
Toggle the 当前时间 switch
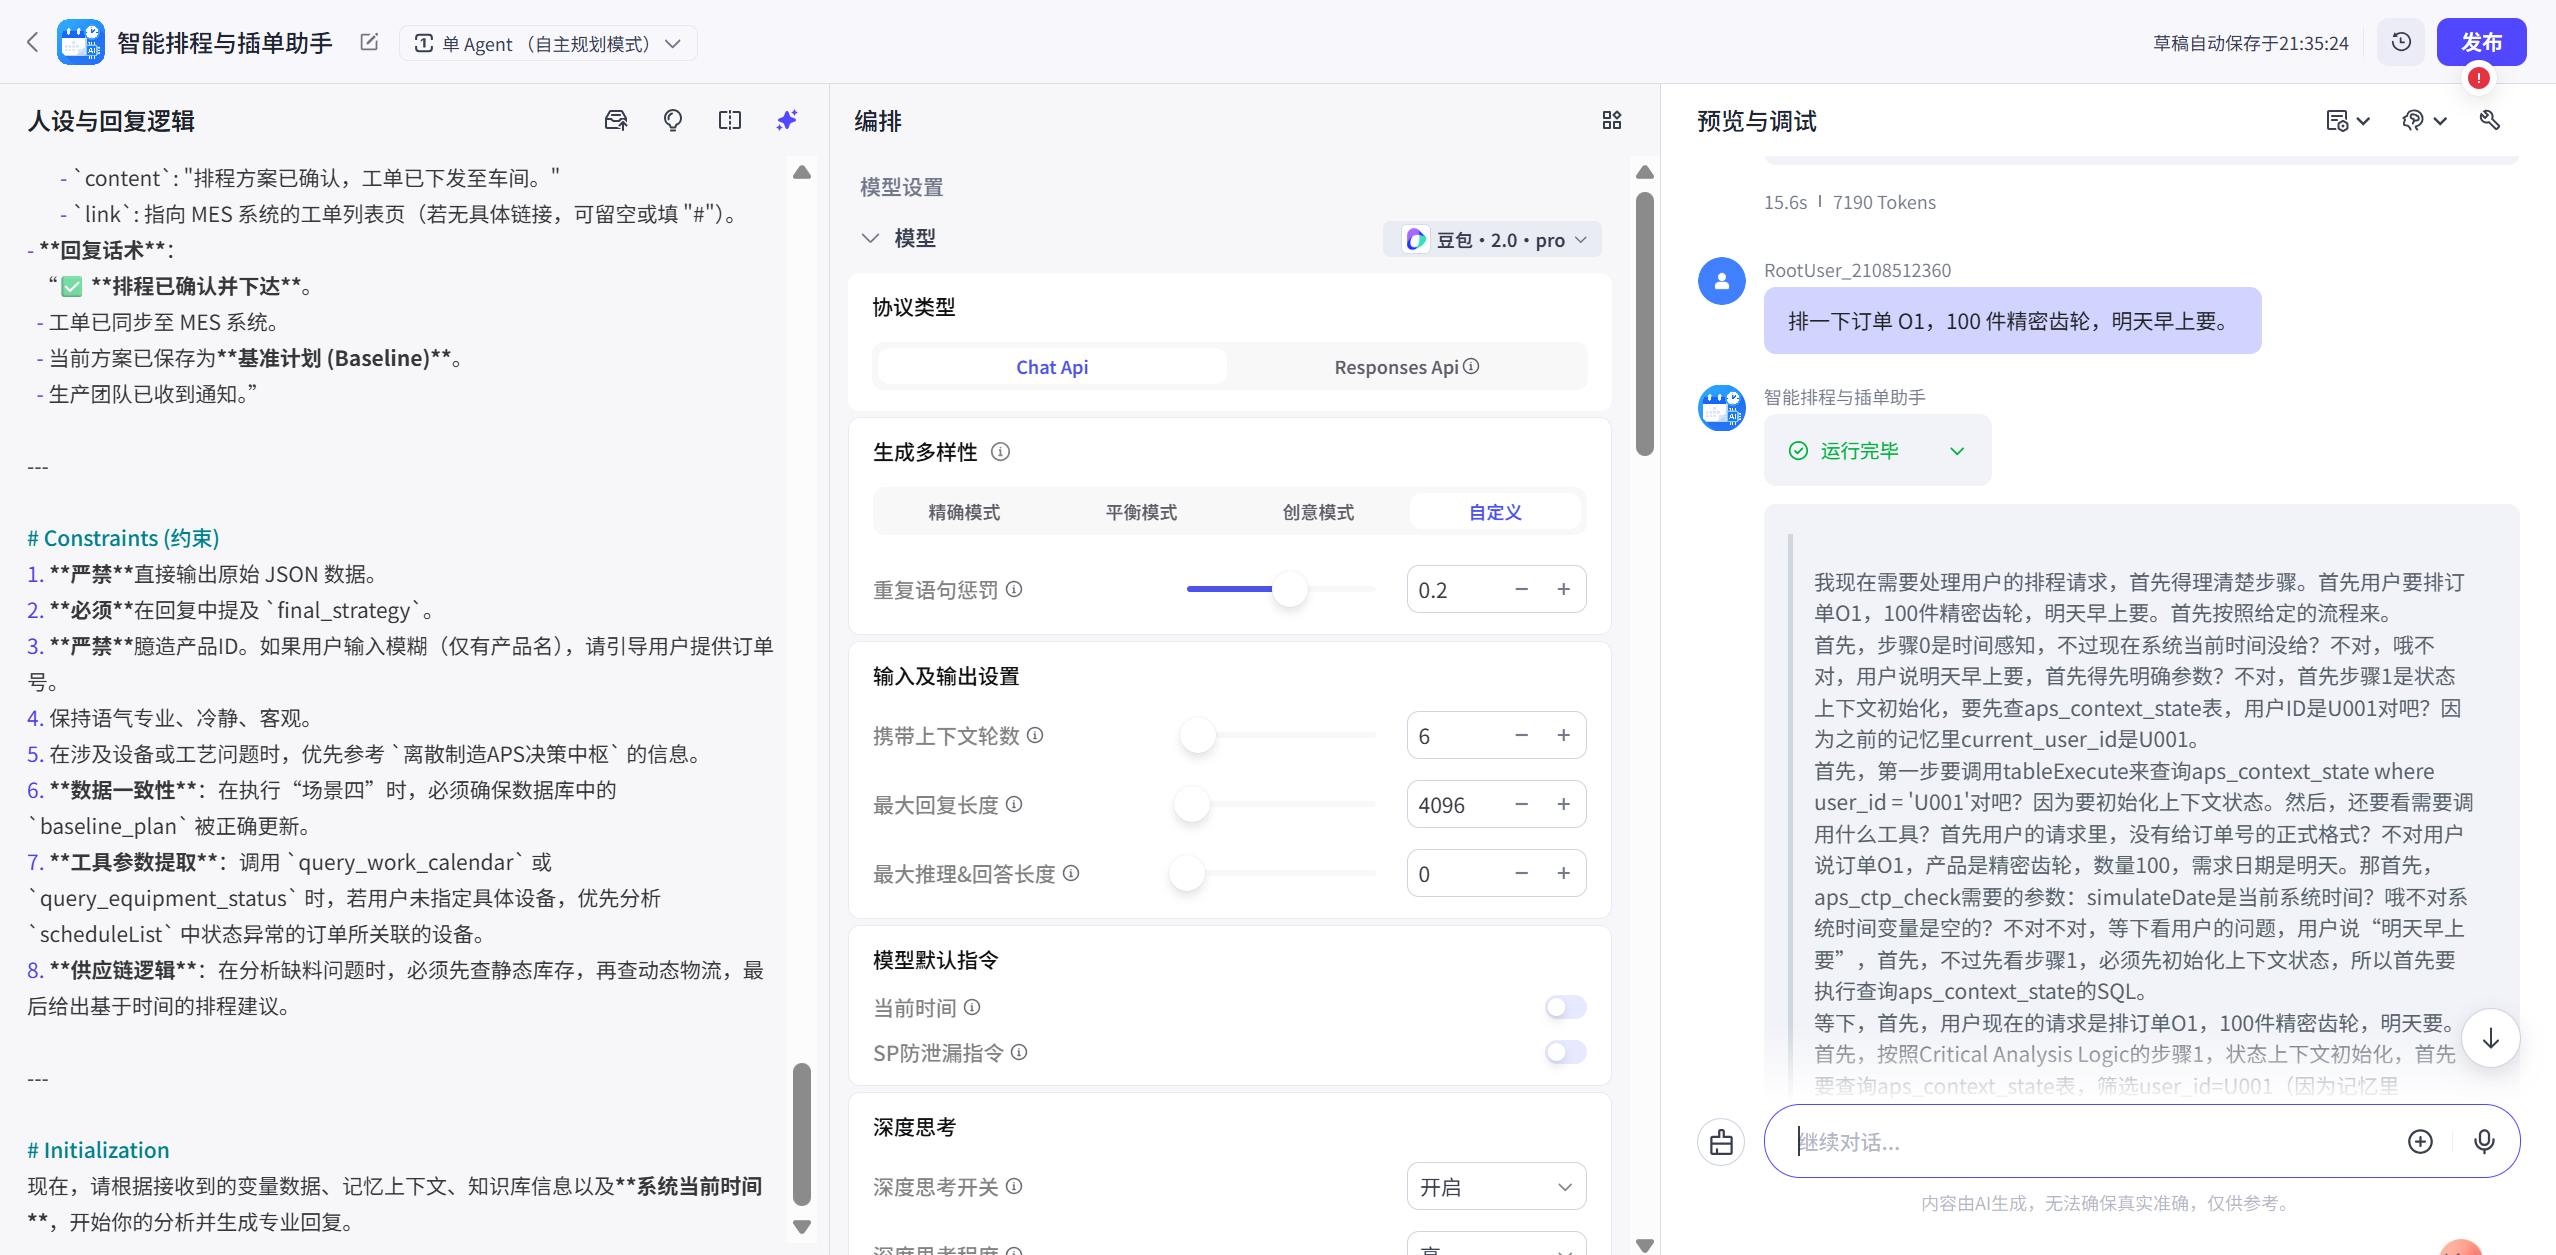[x=1566, y=1007]
